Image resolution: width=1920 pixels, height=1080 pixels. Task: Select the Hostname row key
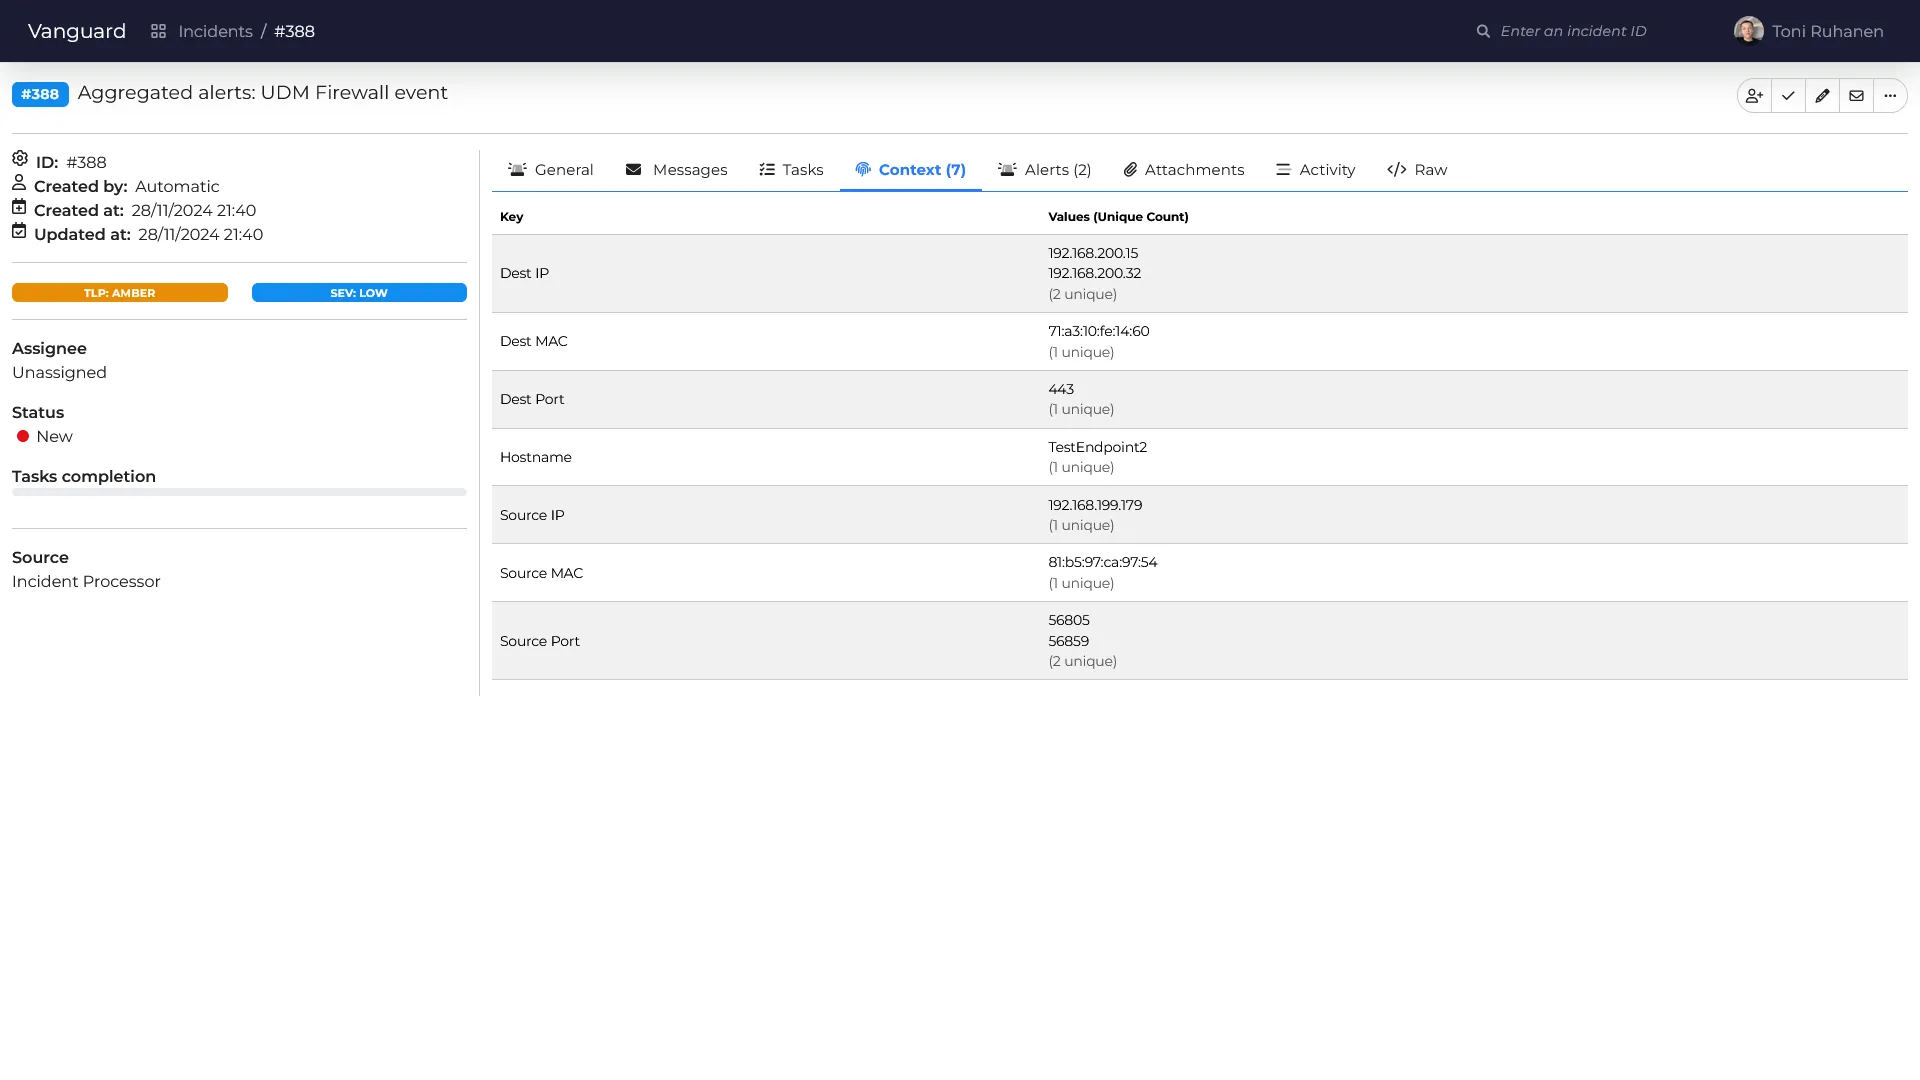point(536,458)
